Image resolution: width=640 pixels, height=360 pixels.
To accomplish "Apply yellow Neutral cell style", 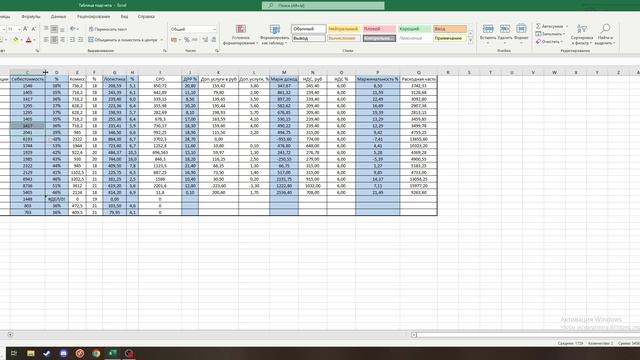I will 344,29.
